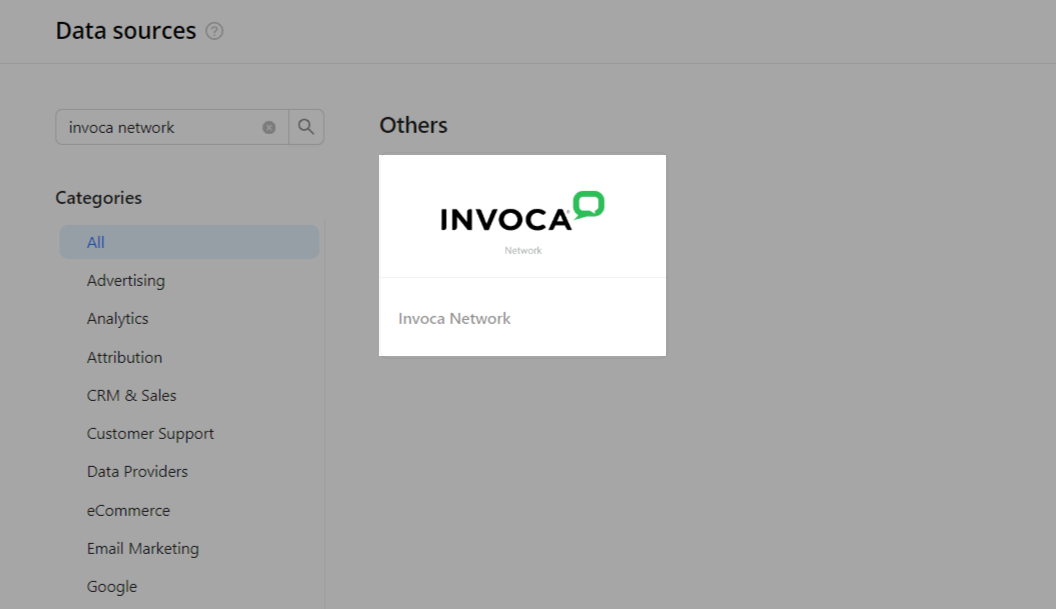Filter by eCommerce category
The height and width of the screenshot is (609, 1056).
coord(129,511)
